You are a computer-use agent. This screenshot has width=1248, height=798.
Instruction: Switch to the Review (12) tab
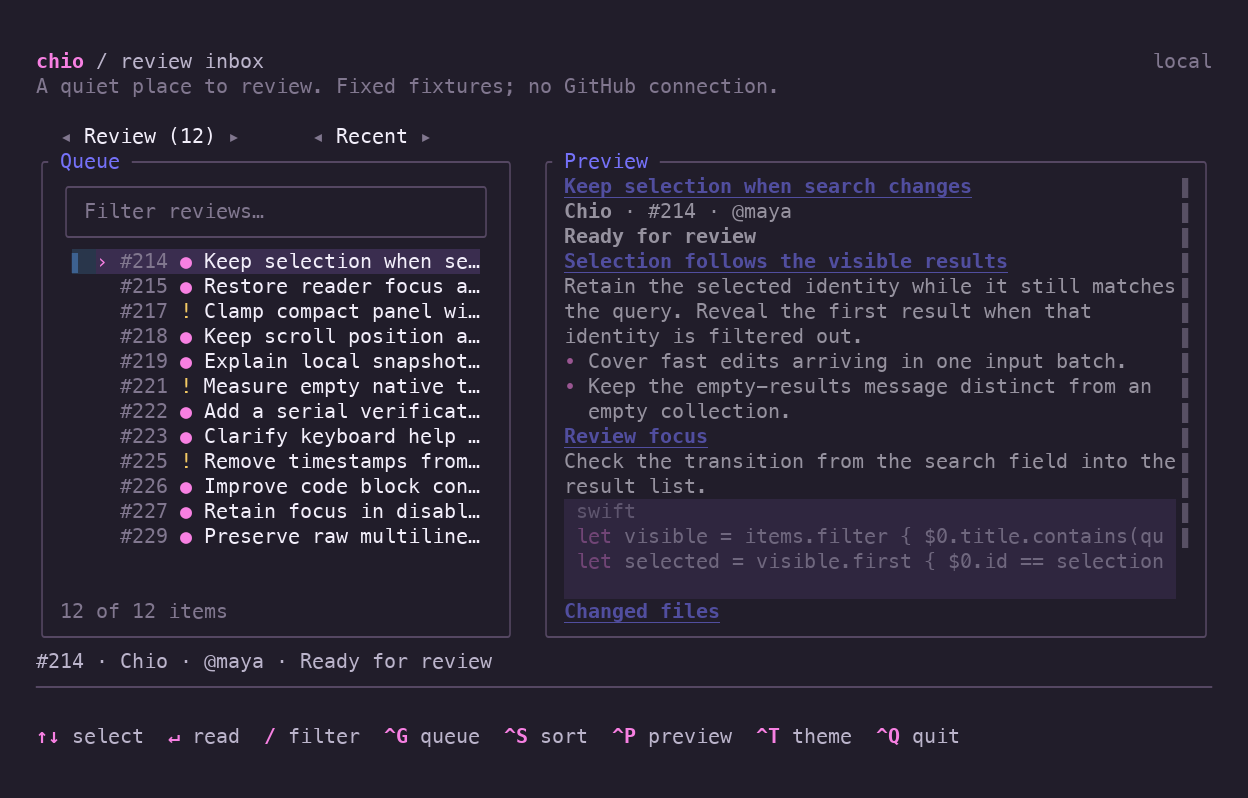[x=150, y=137]
